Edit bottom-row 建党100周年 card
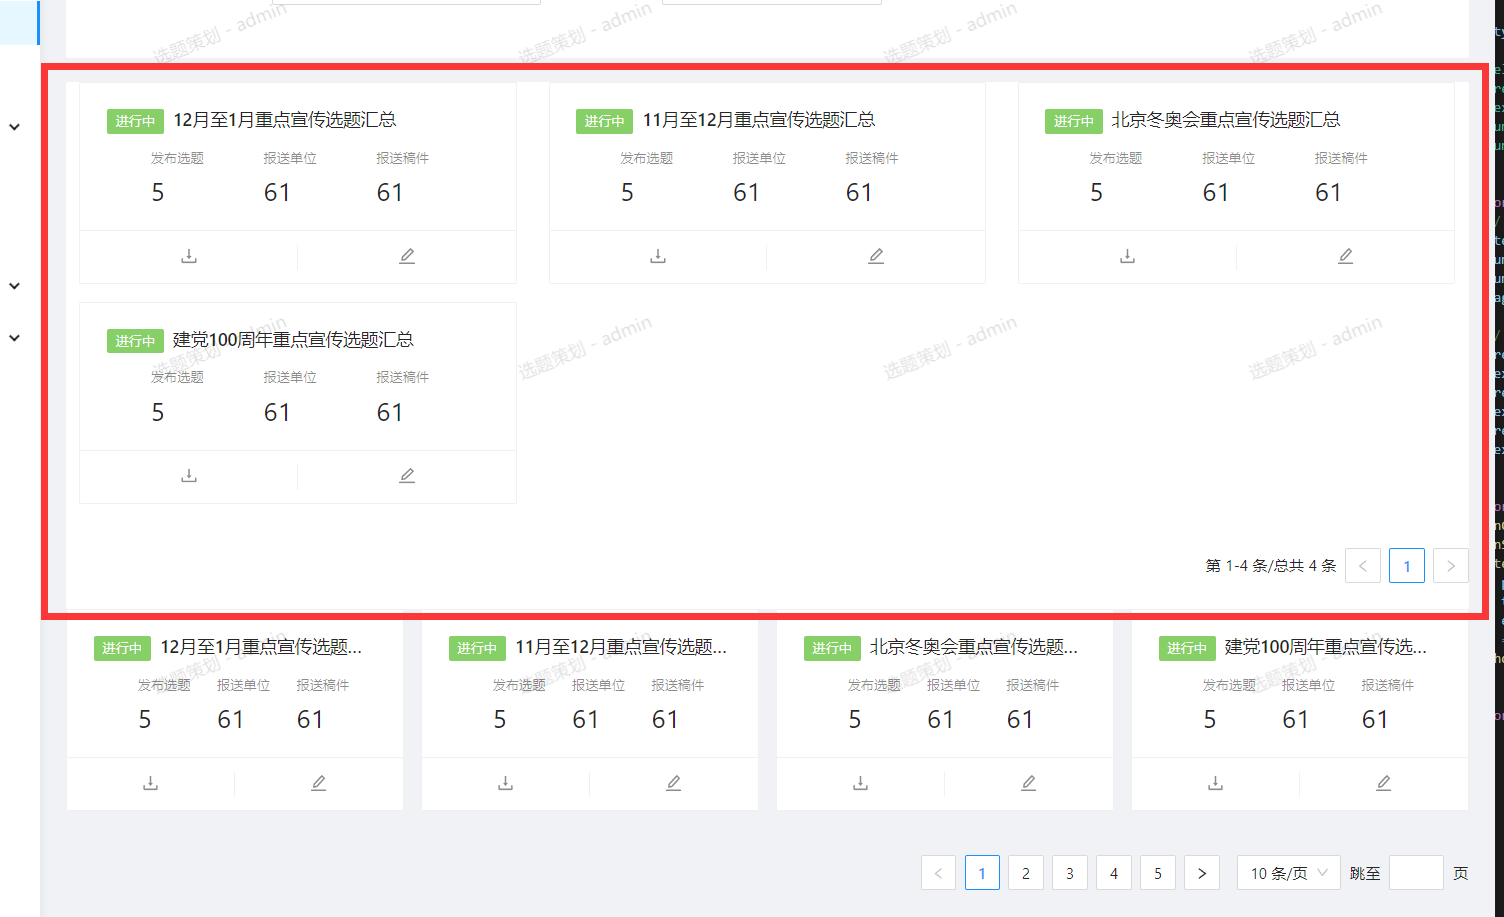Screen dimensions: 1504x917 (1383, 784)
